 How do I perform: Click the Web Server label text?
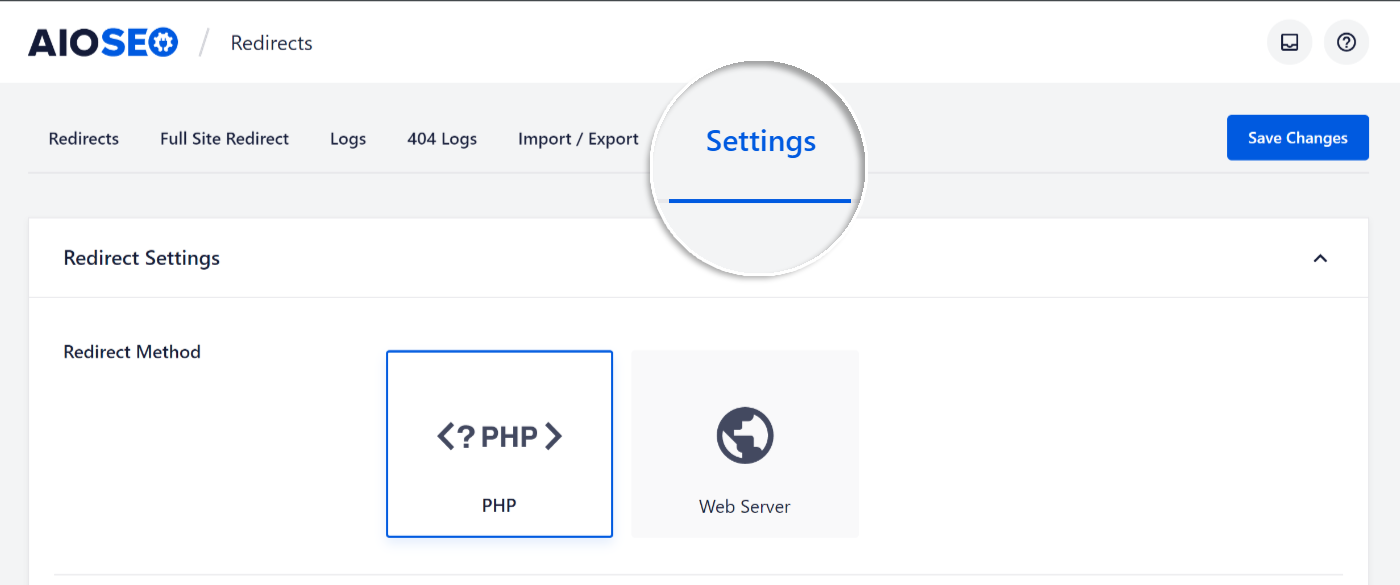[745, 507]
